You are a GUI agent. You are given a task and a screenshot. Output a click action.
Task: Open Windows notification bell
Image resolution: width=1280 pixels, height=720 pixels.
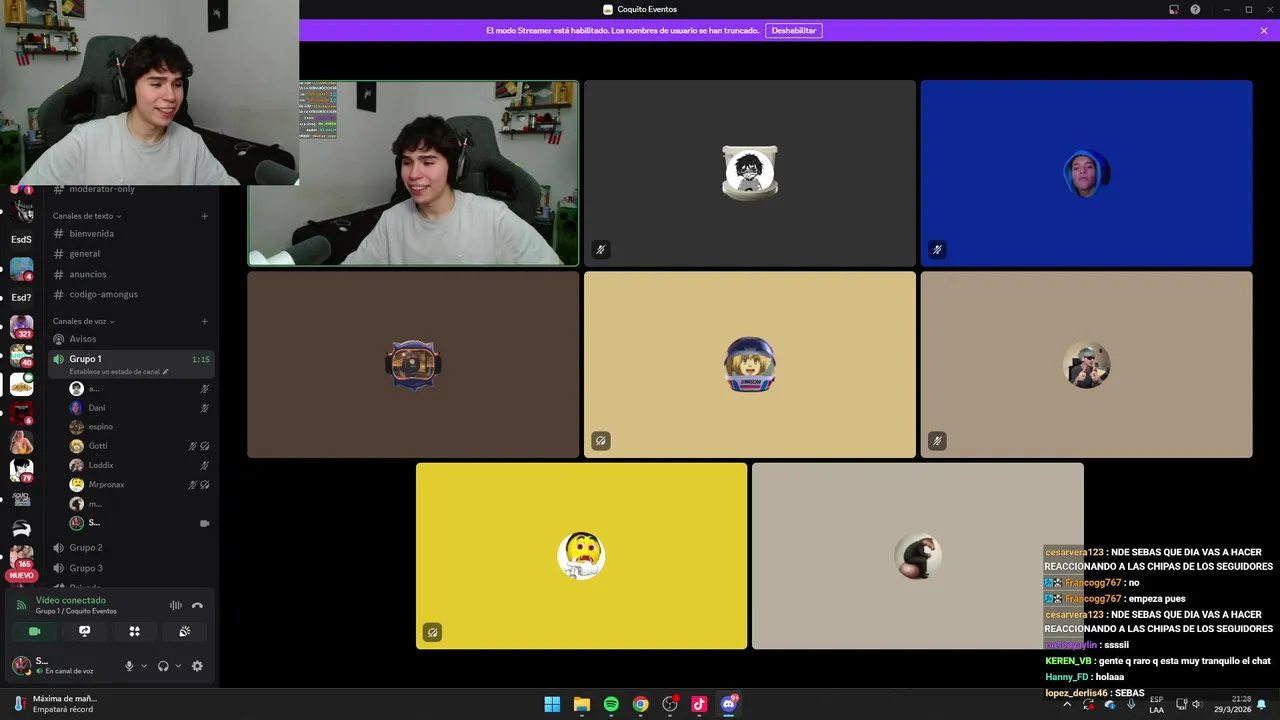[x=1261, y=704]
